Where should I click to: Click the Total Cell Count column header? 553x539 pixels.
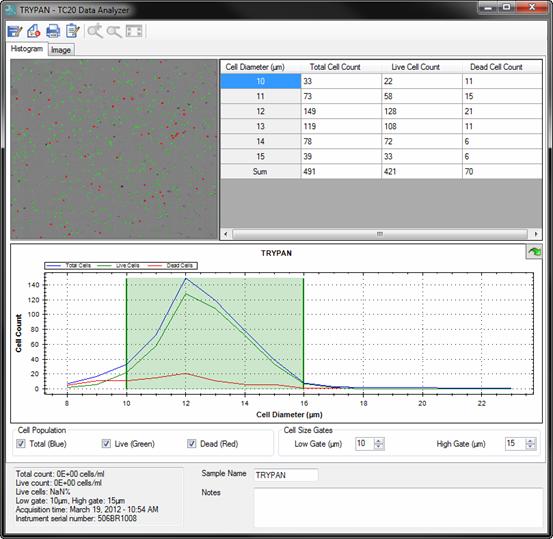tap(335, 67)
